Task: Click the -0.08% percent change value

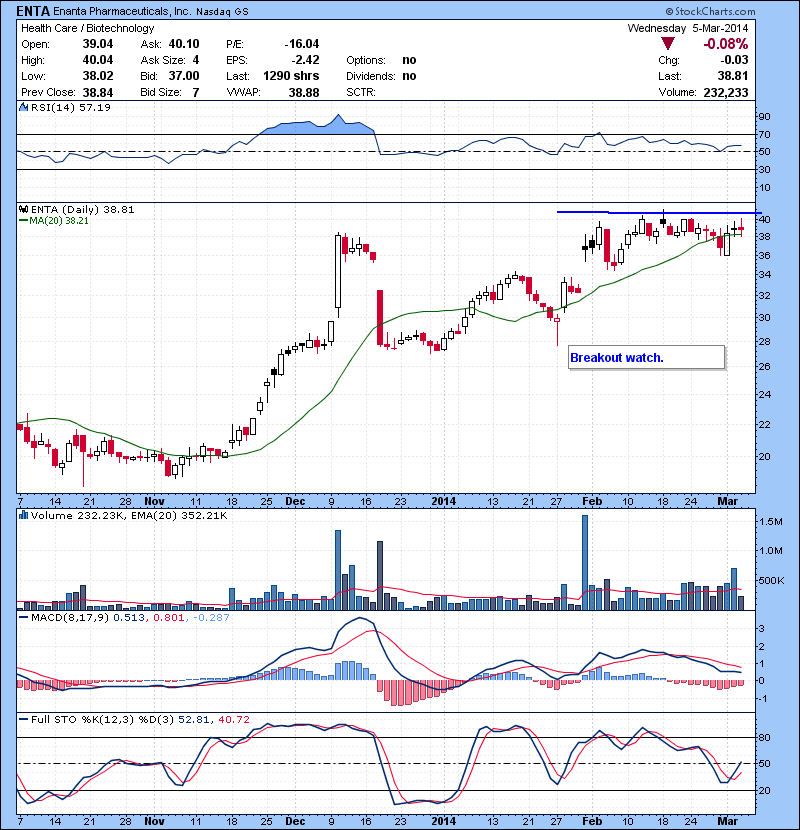Action: [725, 44]
